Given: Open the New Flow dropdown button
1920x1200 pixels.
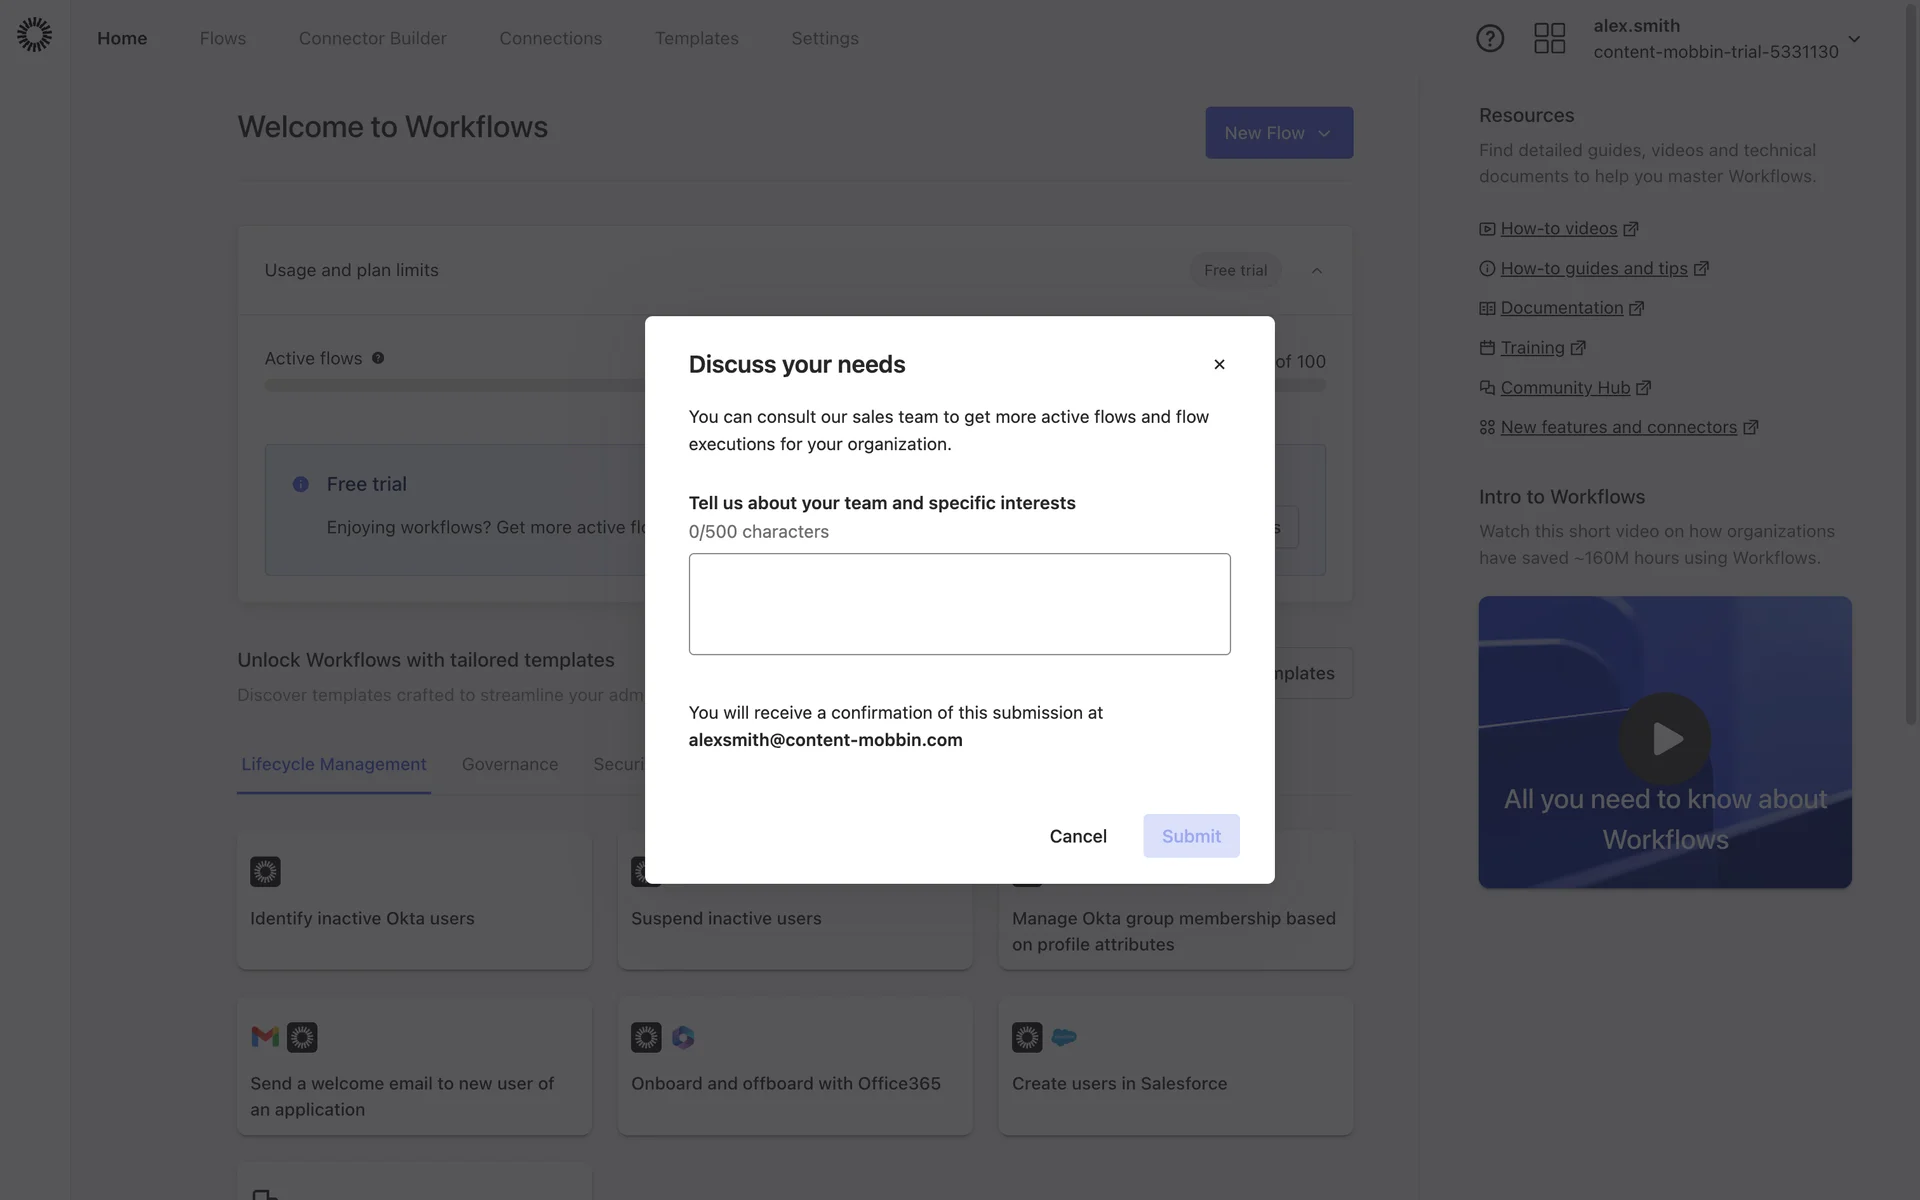Looking at the screenshot, I should [x=1278, y=133].
